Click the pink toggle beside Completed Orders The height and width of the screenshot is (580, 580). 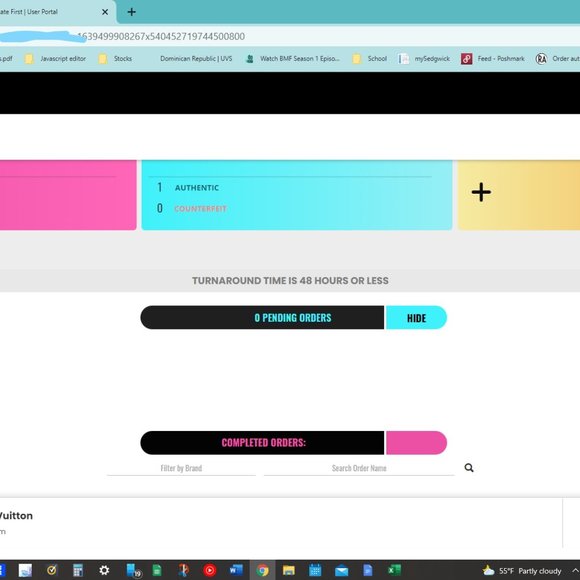(x=416, y=442)
